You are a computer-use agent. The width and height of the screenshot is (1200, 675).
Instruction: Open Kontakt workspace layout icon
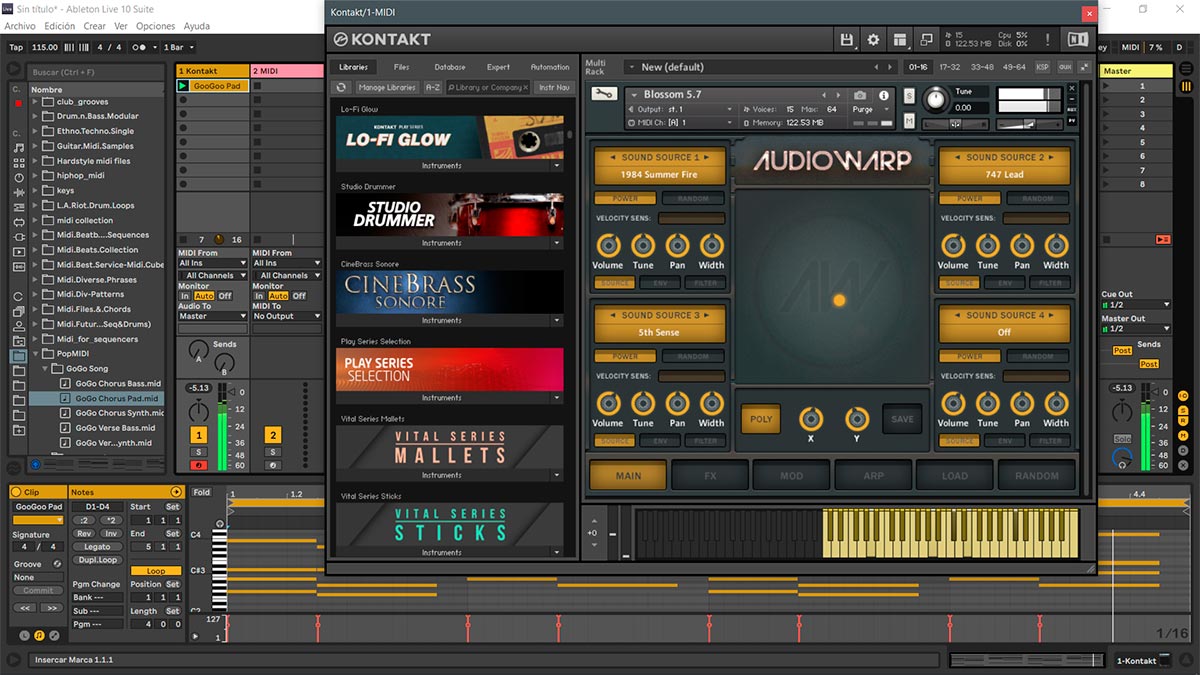click(900, 40)
